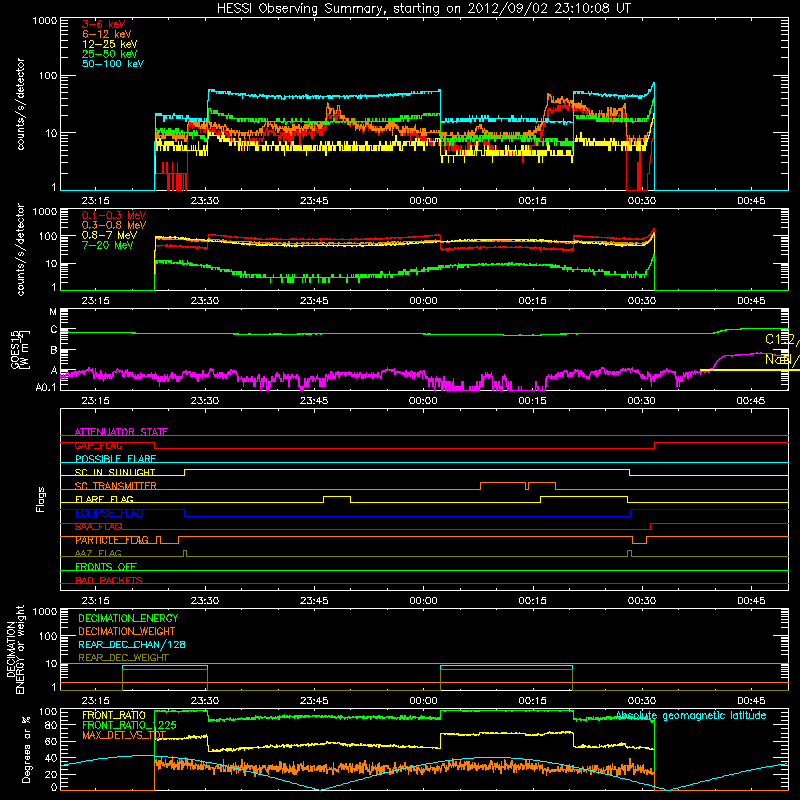Click the FRONT_RATIO_1225 legend label
This screenshot has width=800, height=800.
click(x=129, y=725)
